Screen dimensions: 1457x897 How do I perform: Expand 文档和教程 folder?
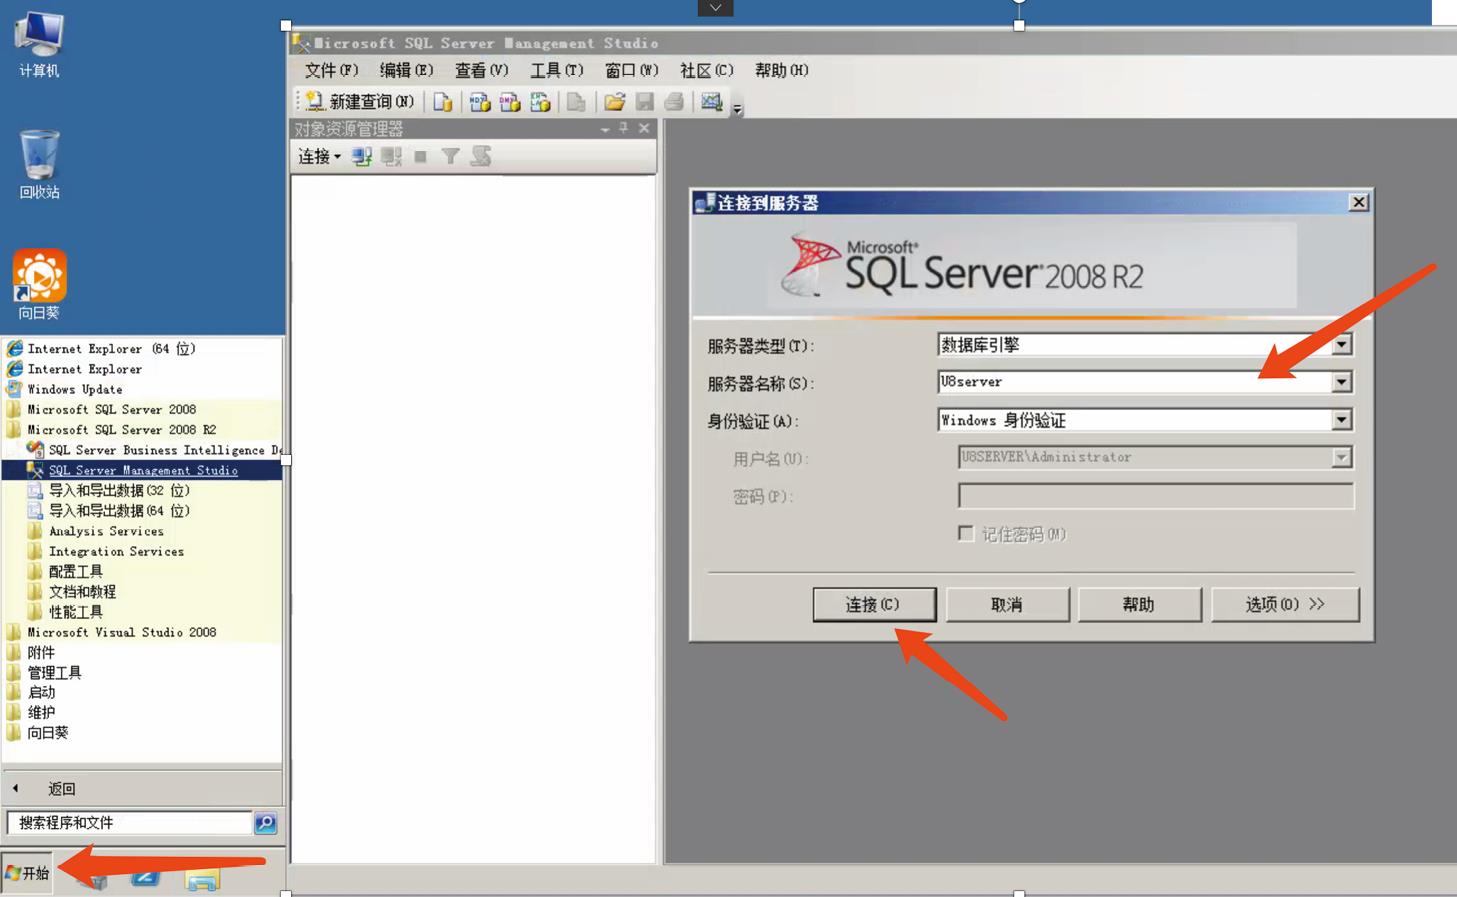pyautogui.click(x=82, y=591)
